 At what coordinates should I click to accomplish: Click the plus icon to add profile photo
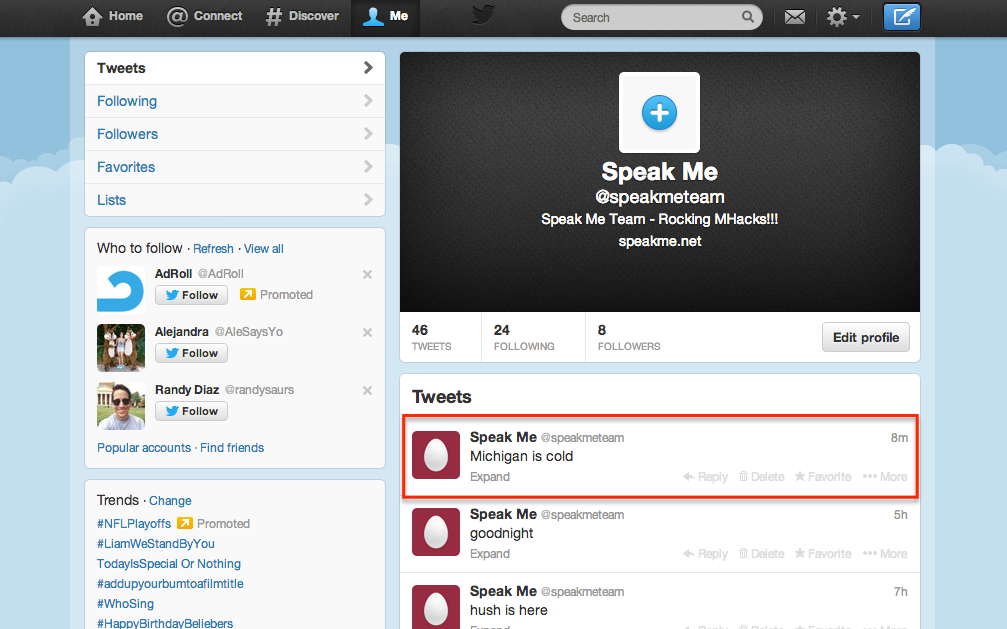[x=660, y=112]
